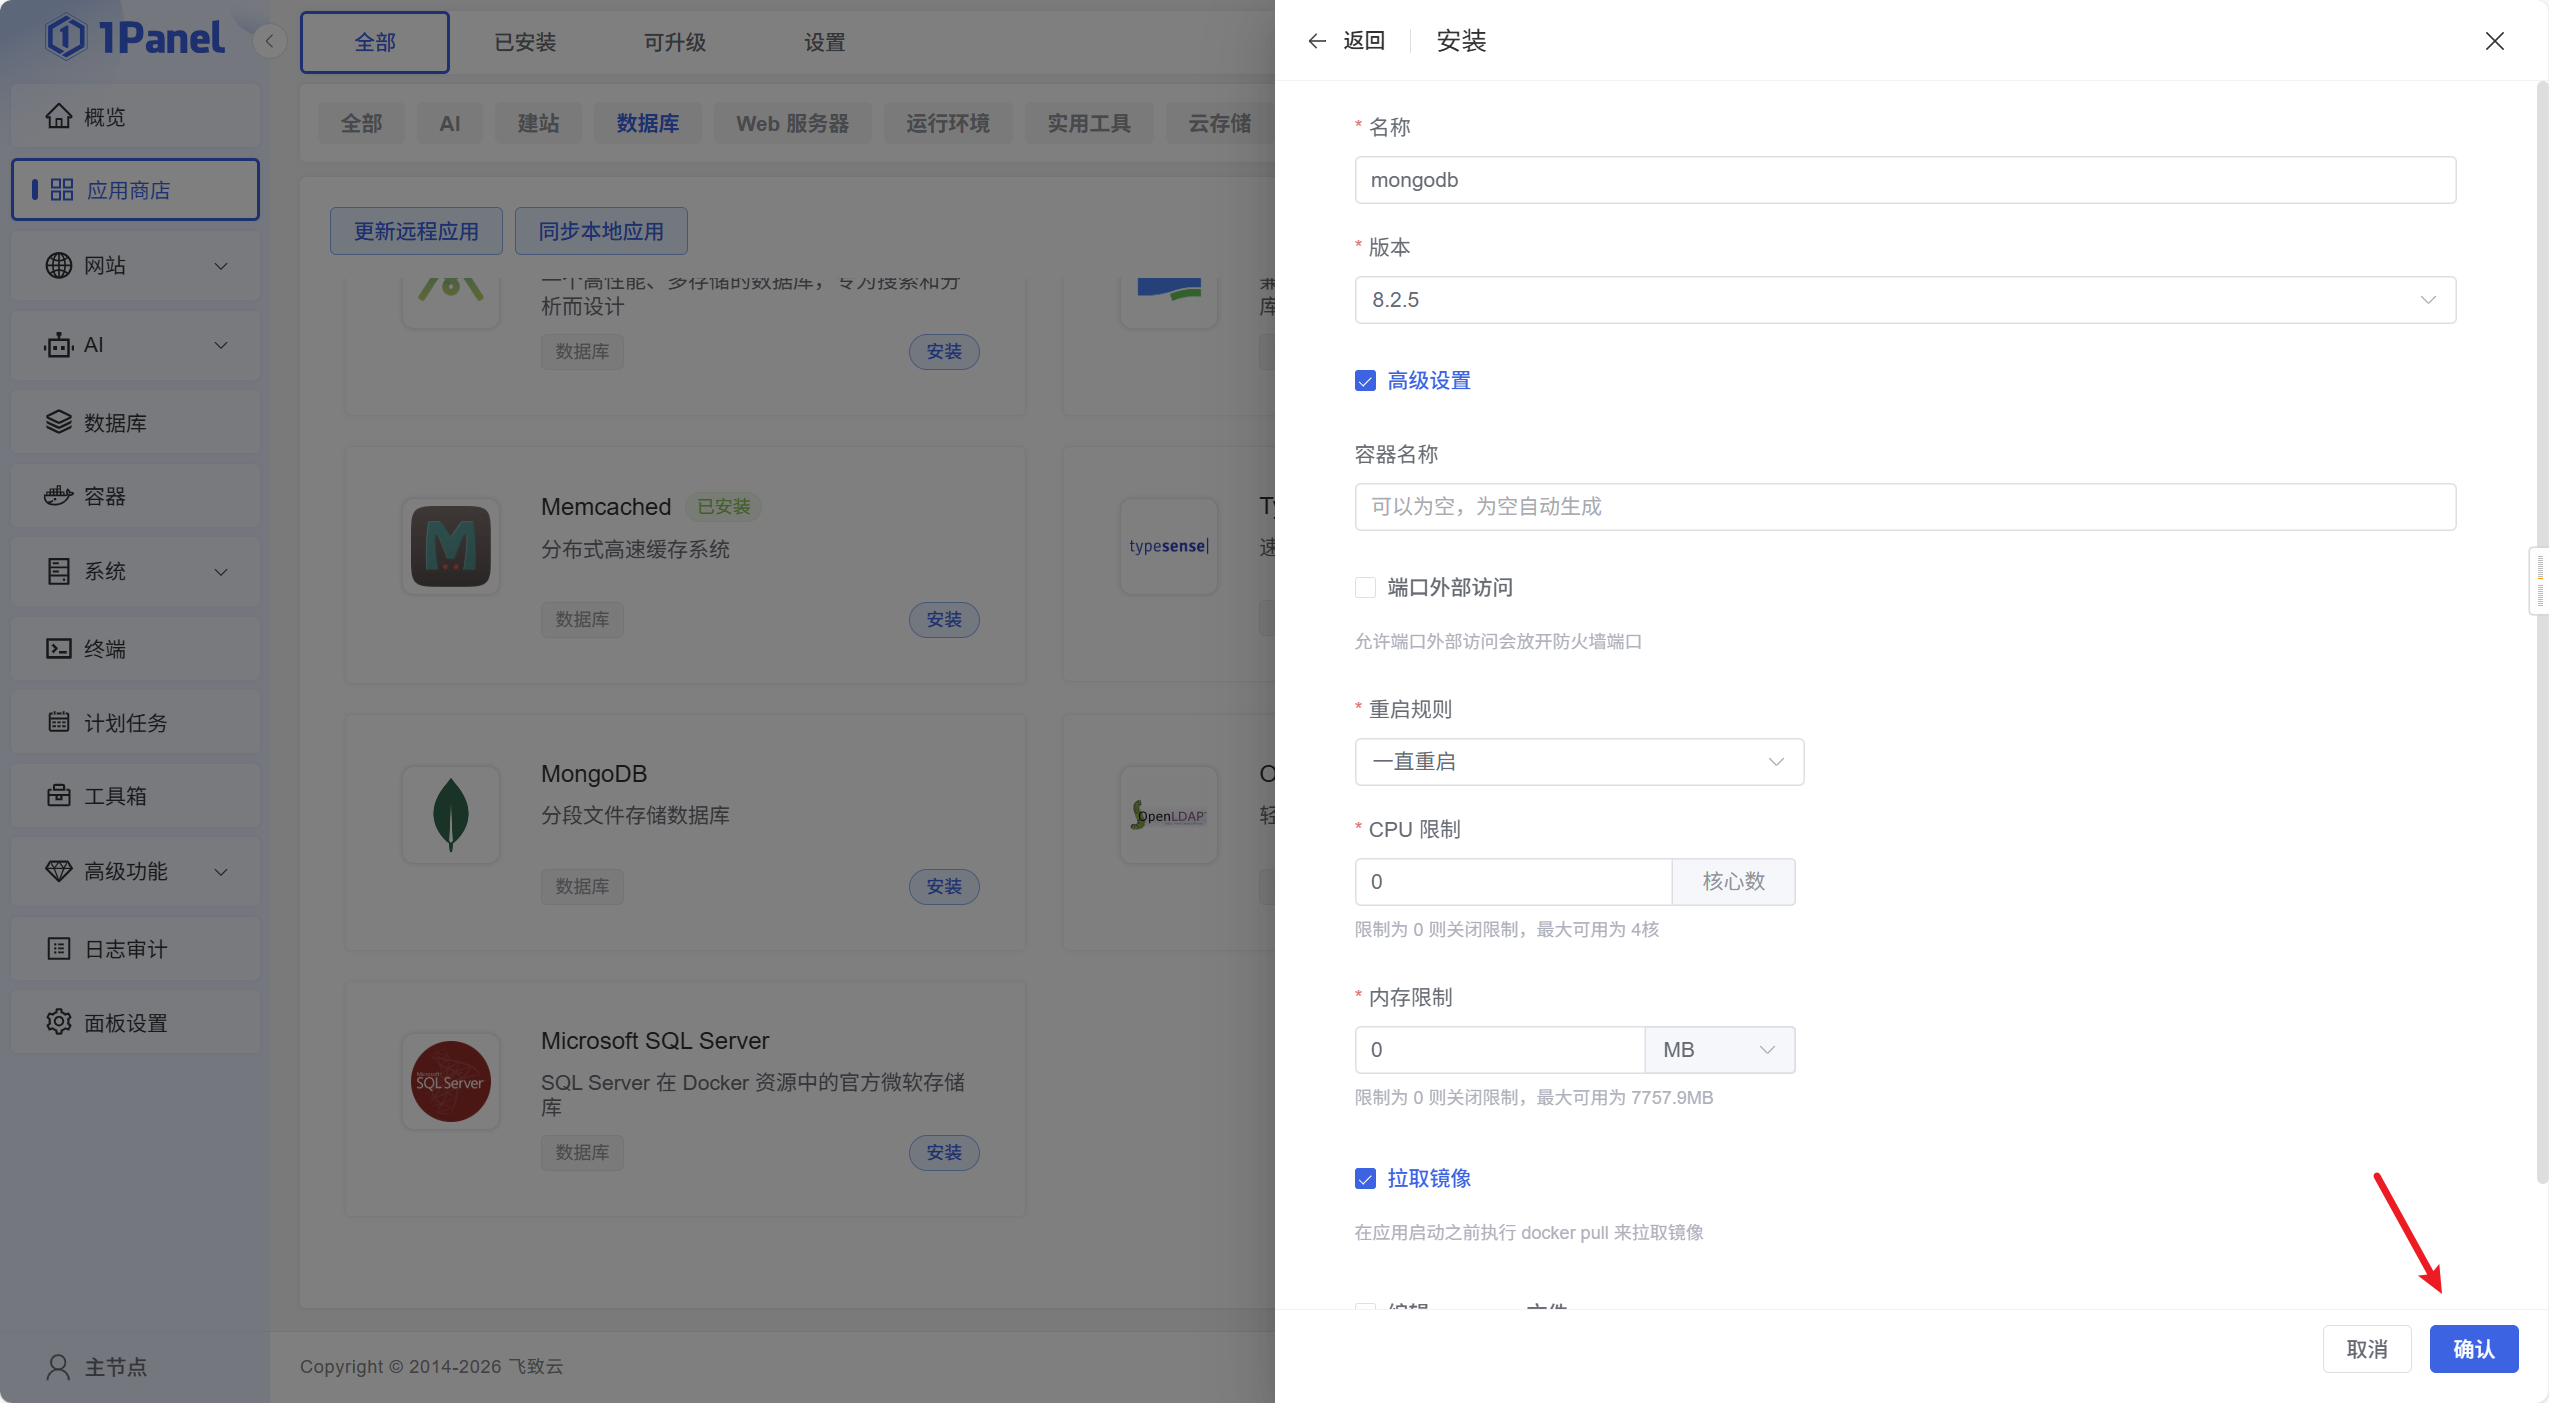Switch to the 已安装 tab

[x=525, y=42]
